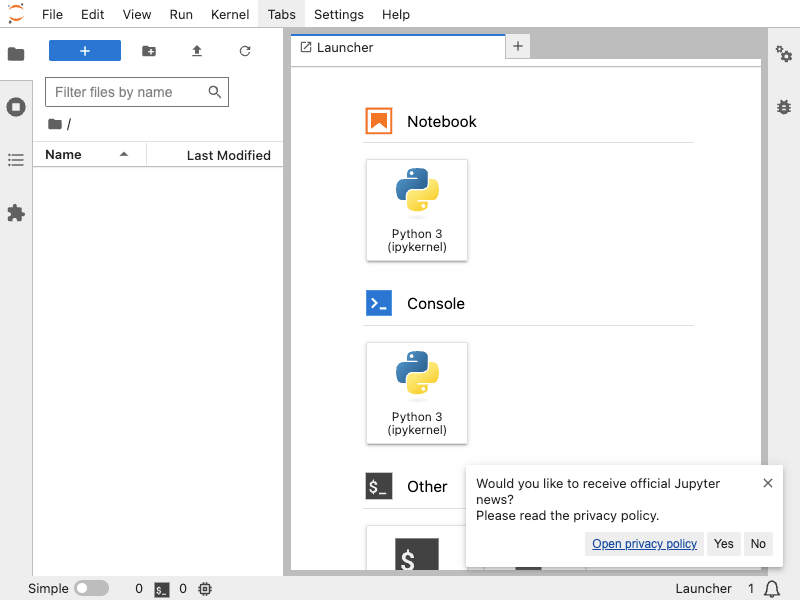Click the JupyterLab logo
Image resolution: width=800 pixels, height=600 pixels.
pyautogui.click(x=16, y=14)
